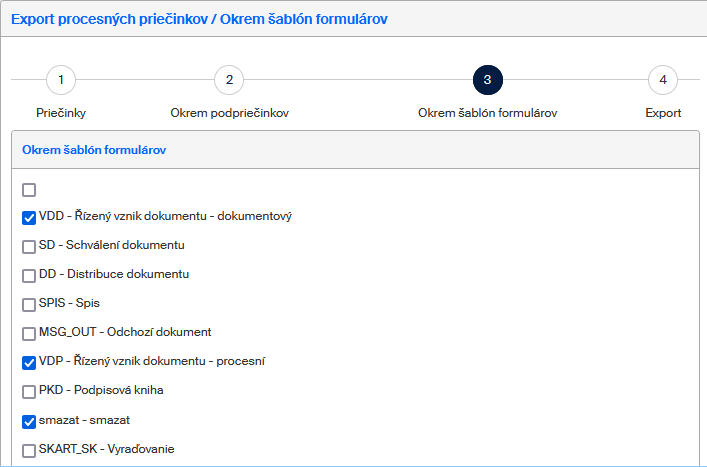Click the Export step label
Viewport: 707px width, 467px height.
663,113
